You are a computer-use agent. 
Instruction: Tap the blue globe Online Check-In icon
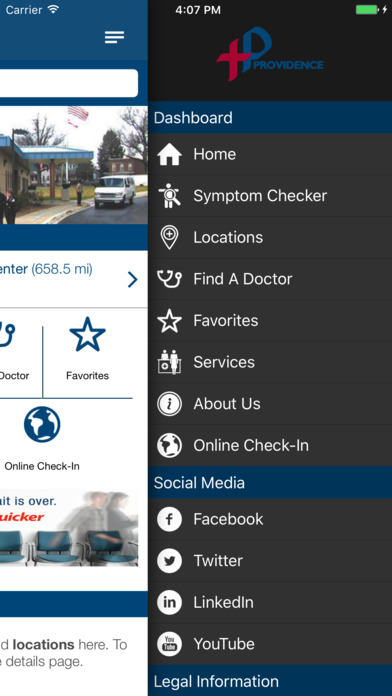tap(42, 424)
